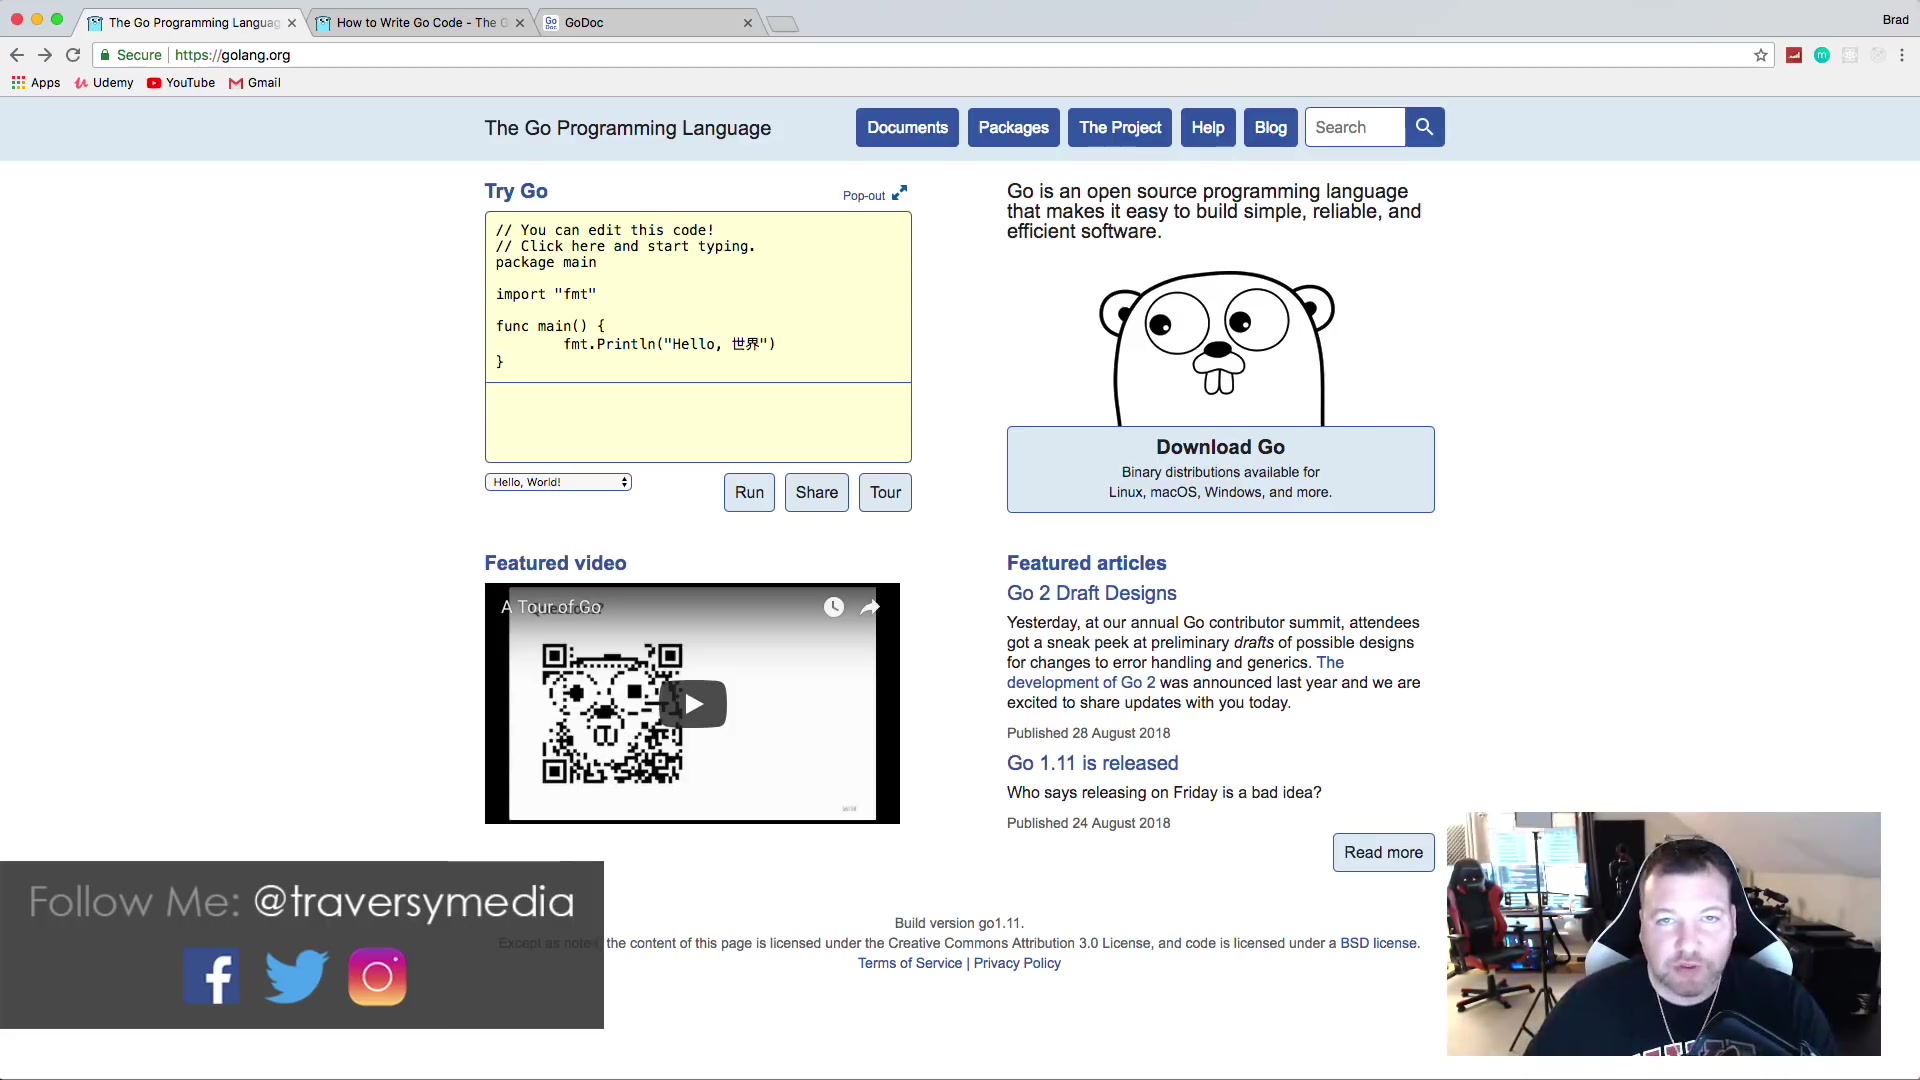This screenshot has height=1080, width=1920.
Task: Click the Help navigation button
Action: [x=1209, y=127]
